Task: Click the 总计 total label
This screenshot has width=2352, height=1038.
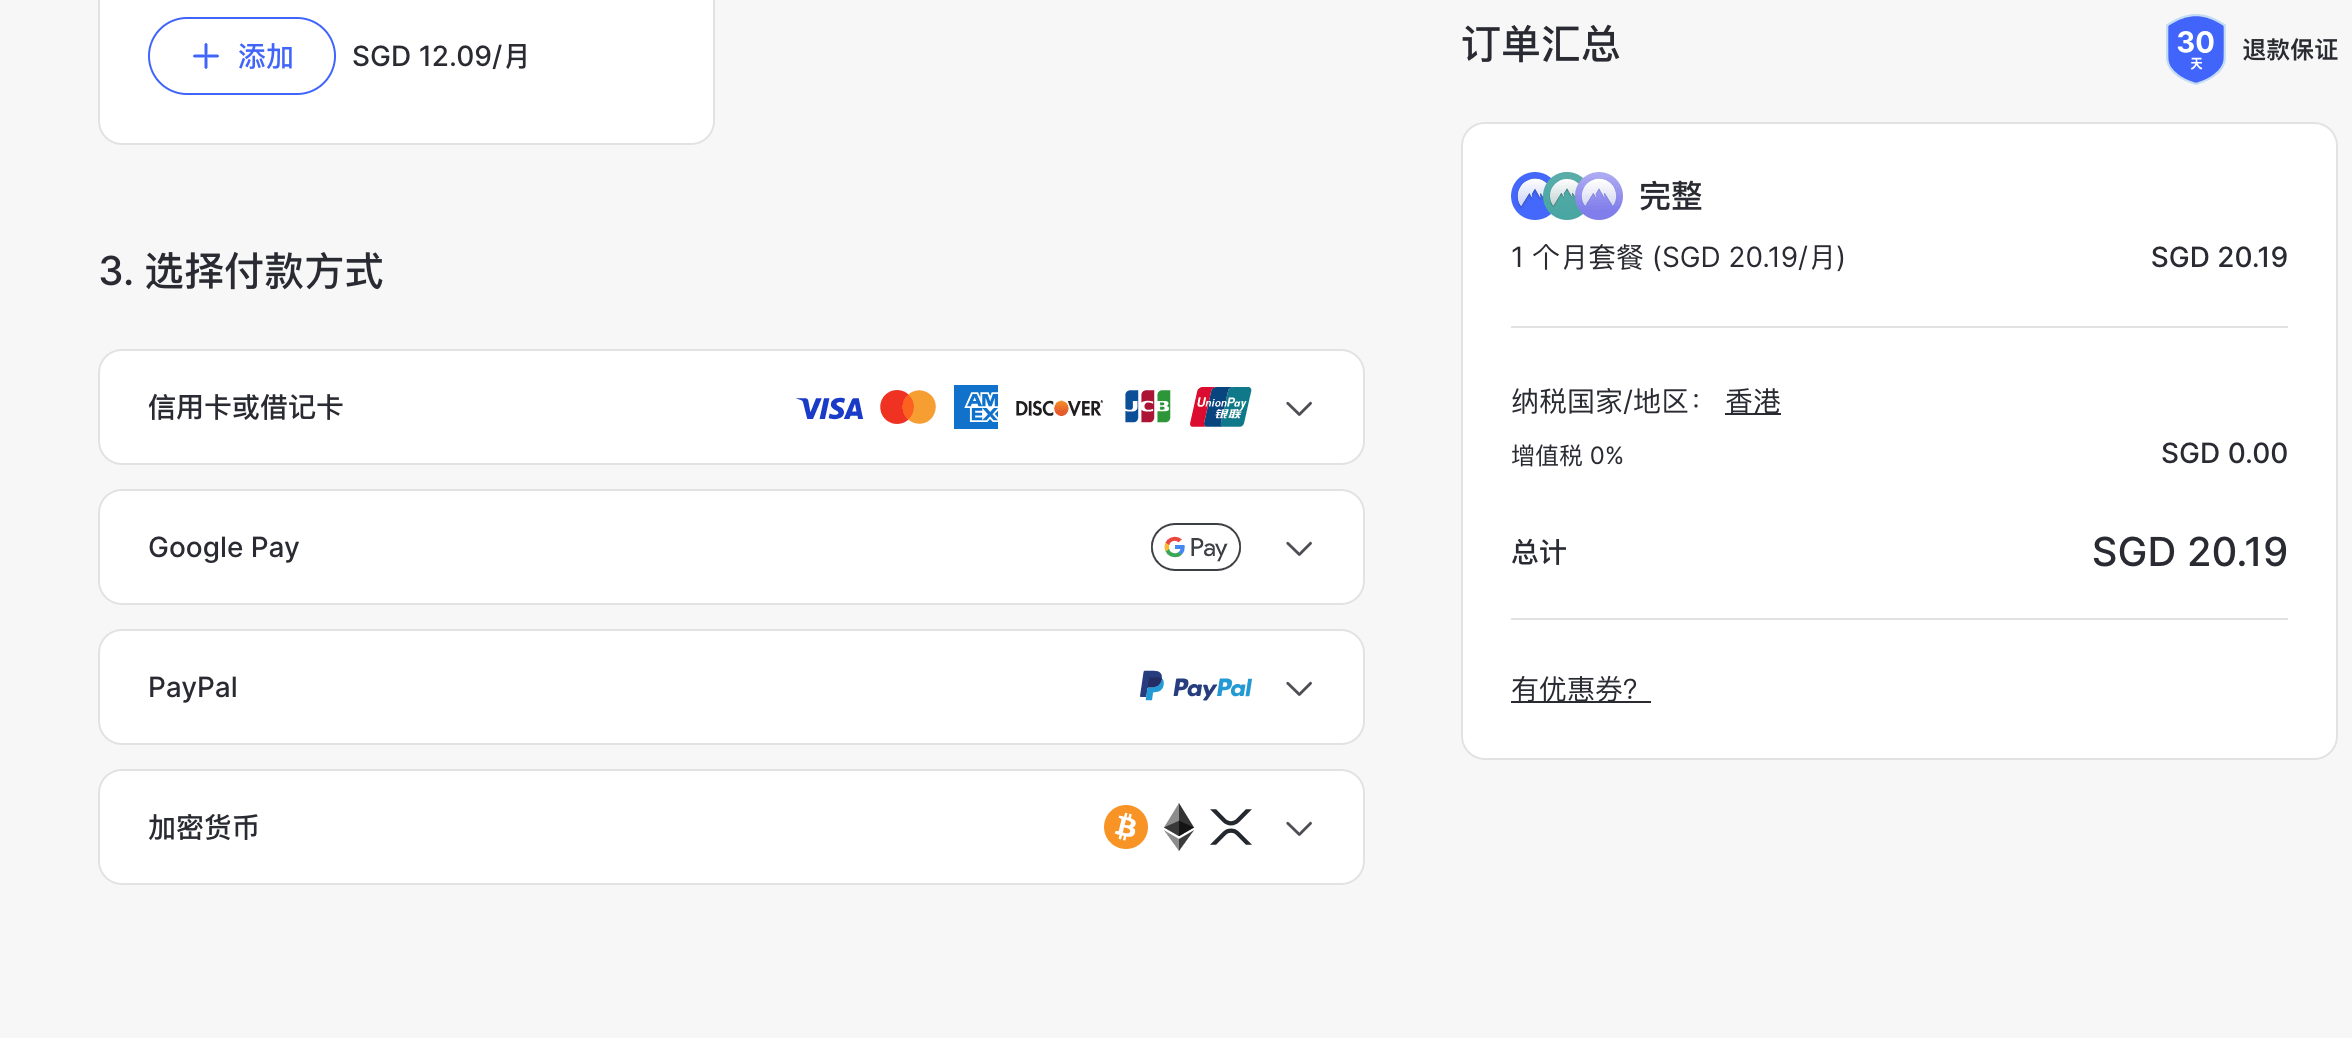Action: pyautogui.click(x=1539, y=552)
